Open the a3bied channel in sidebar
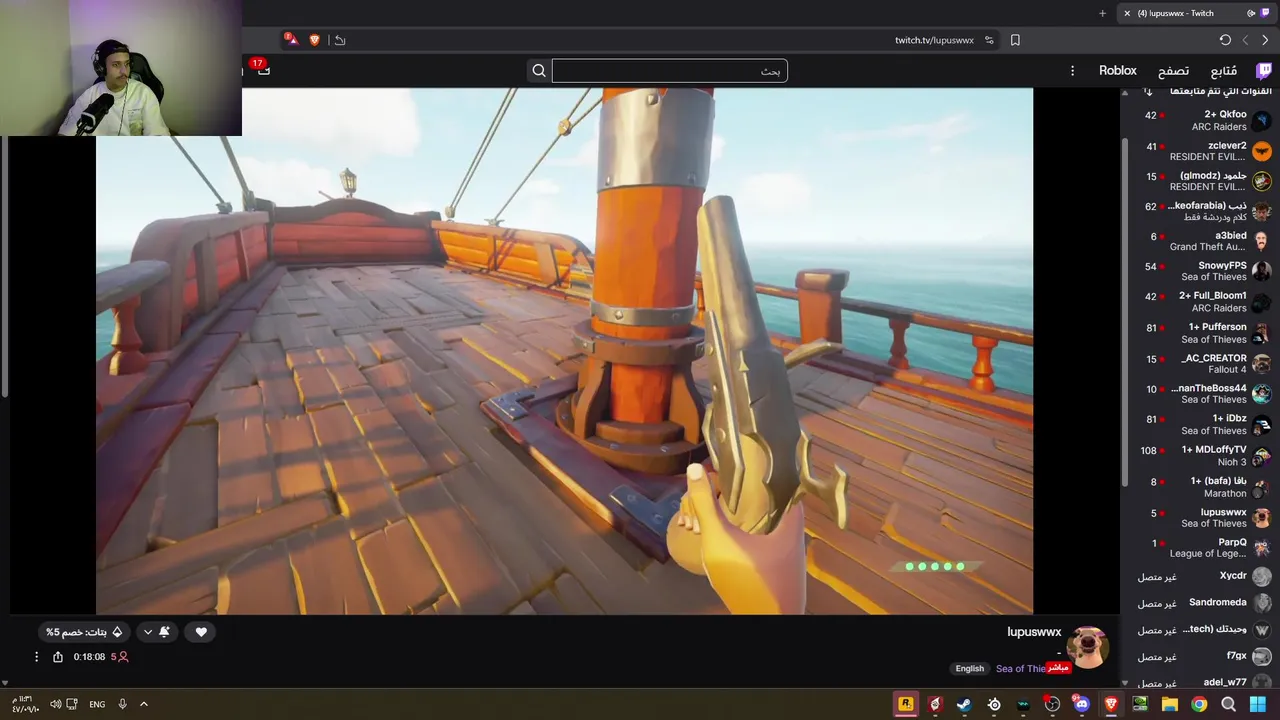The width and height of the screenshot is (1280, 720). point(1200,241)
